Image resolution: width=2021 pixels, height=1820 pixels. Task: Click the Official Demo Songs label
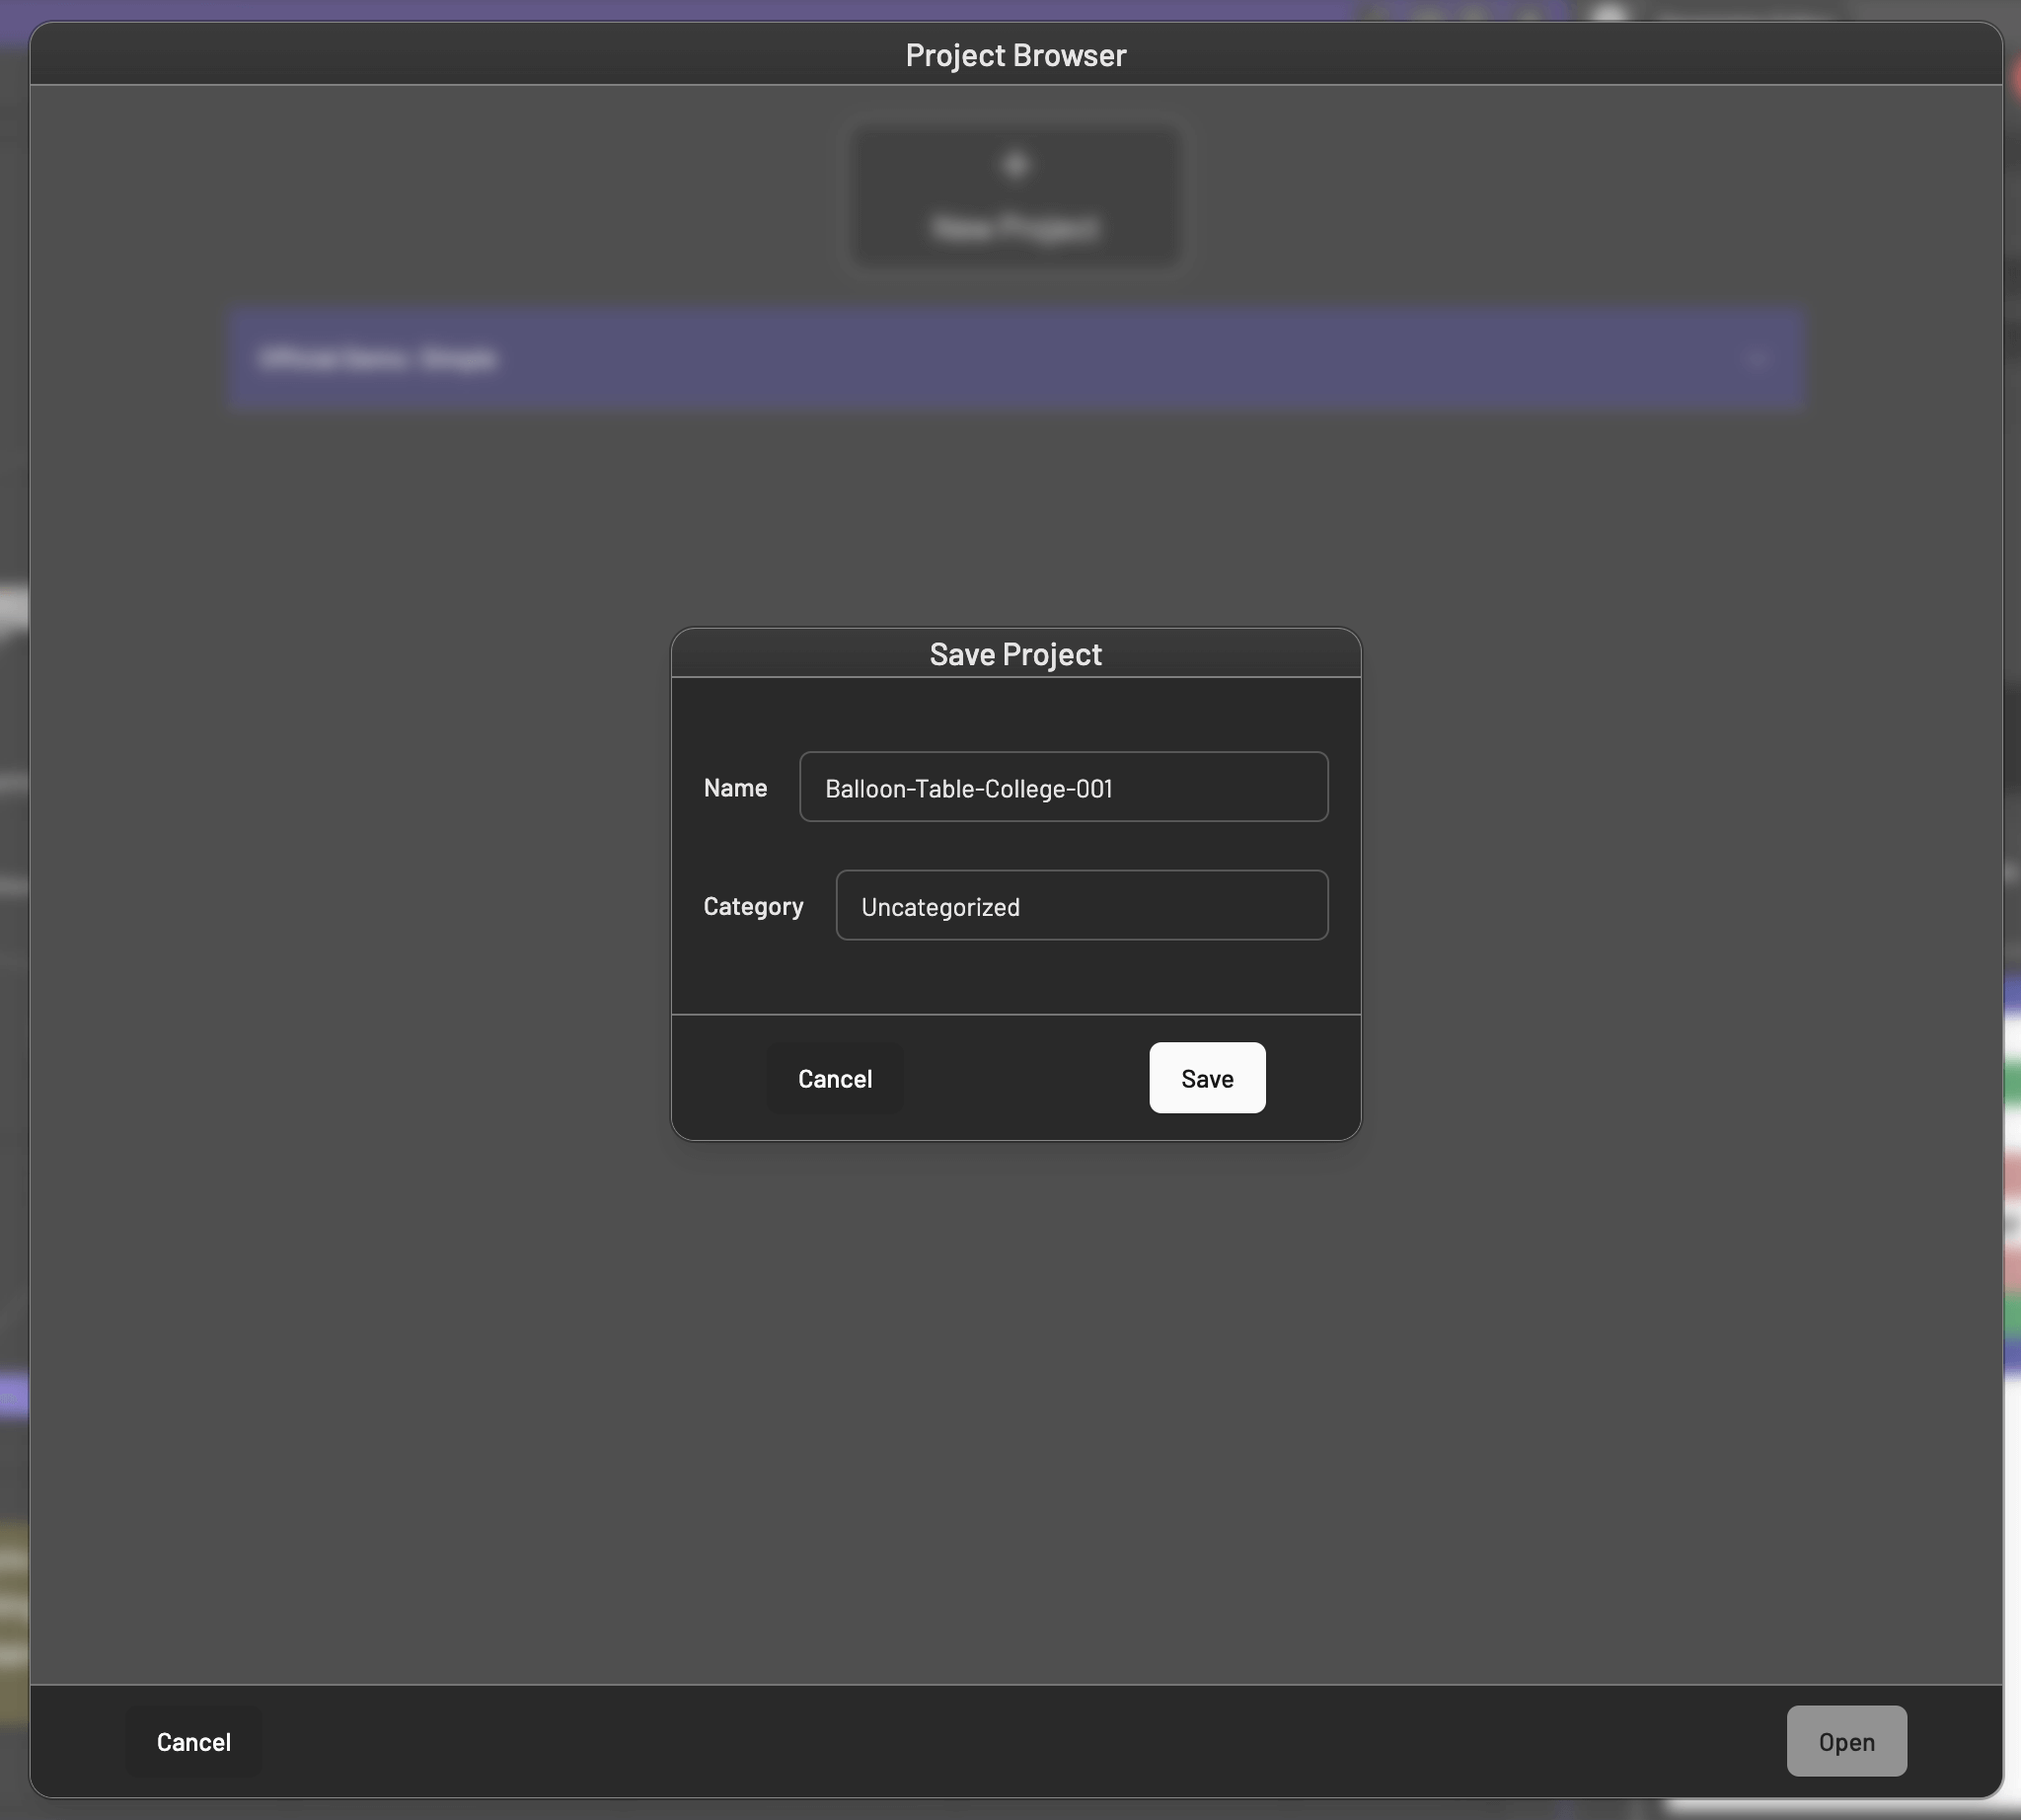377,358
